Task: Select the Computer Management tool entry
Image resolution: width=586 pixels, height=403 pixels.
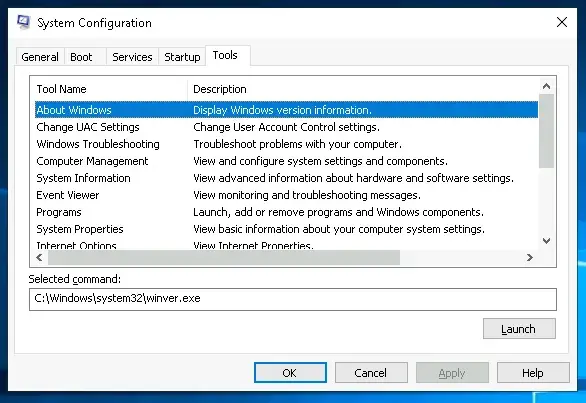Action: pyautogui.click(x=286, y=161)
